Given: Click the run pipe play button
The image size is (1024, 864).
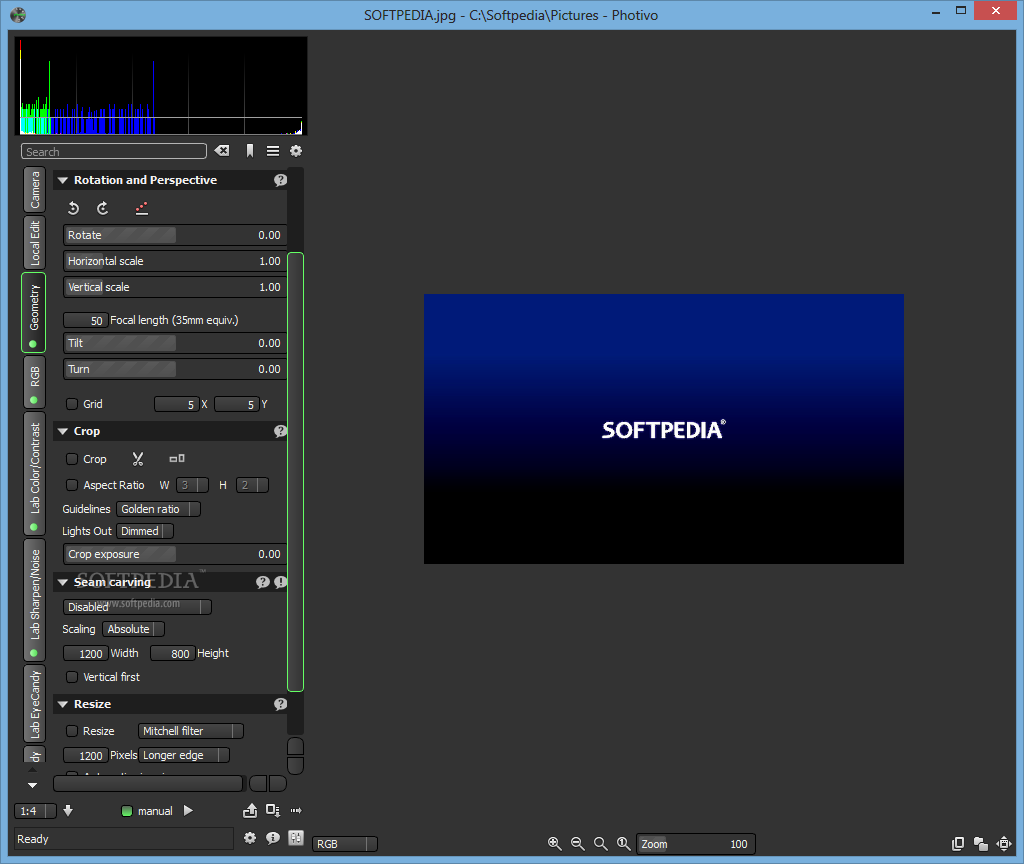Looking at the screenshot, I should click(188, 810).
